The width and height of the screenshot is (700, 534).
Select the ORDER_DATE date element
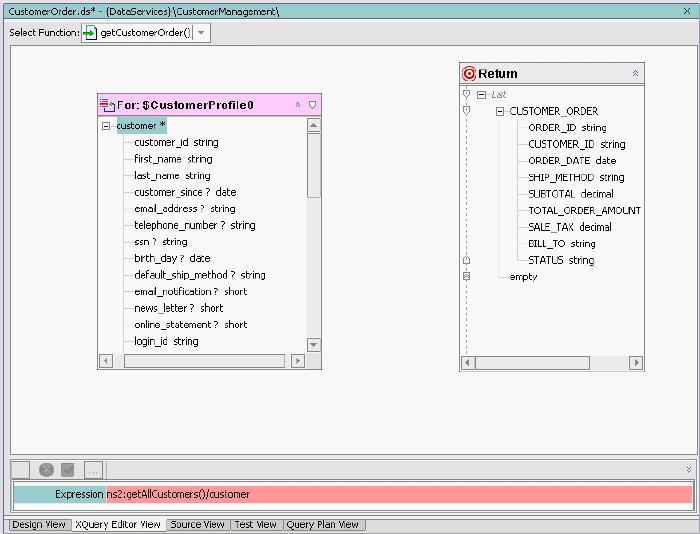[x=572, y=161]
